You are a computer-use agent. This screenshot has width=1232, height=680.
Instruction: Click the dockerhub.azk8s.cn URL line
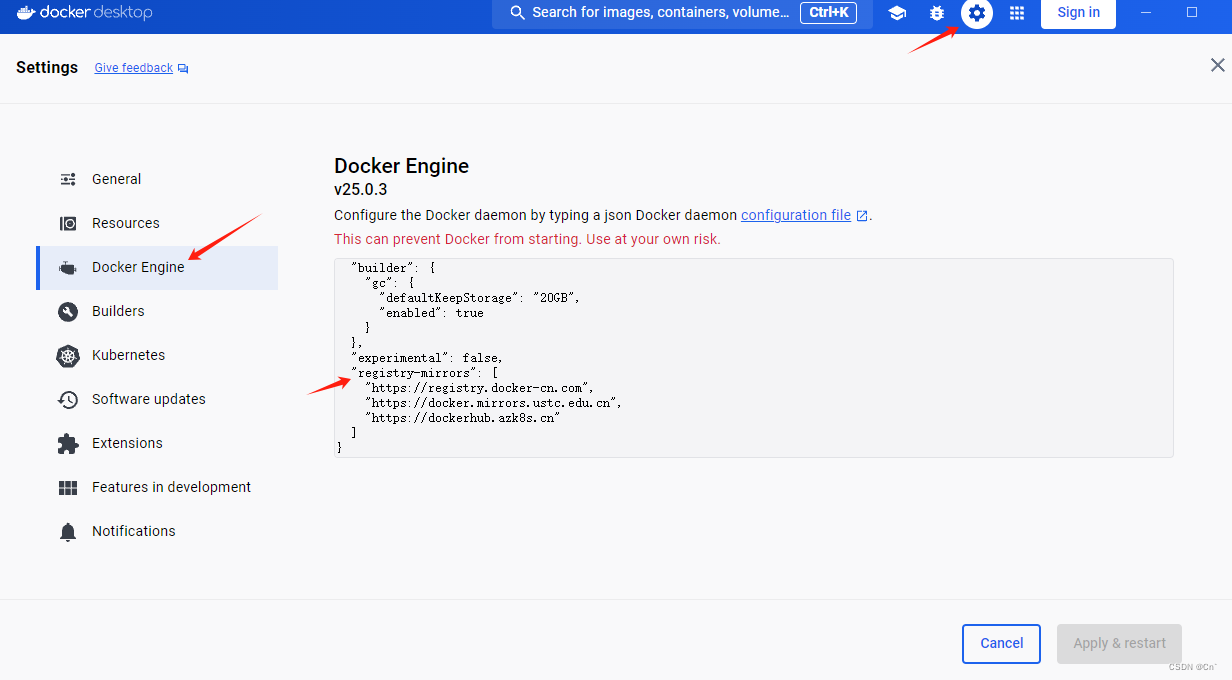[462, 418]
